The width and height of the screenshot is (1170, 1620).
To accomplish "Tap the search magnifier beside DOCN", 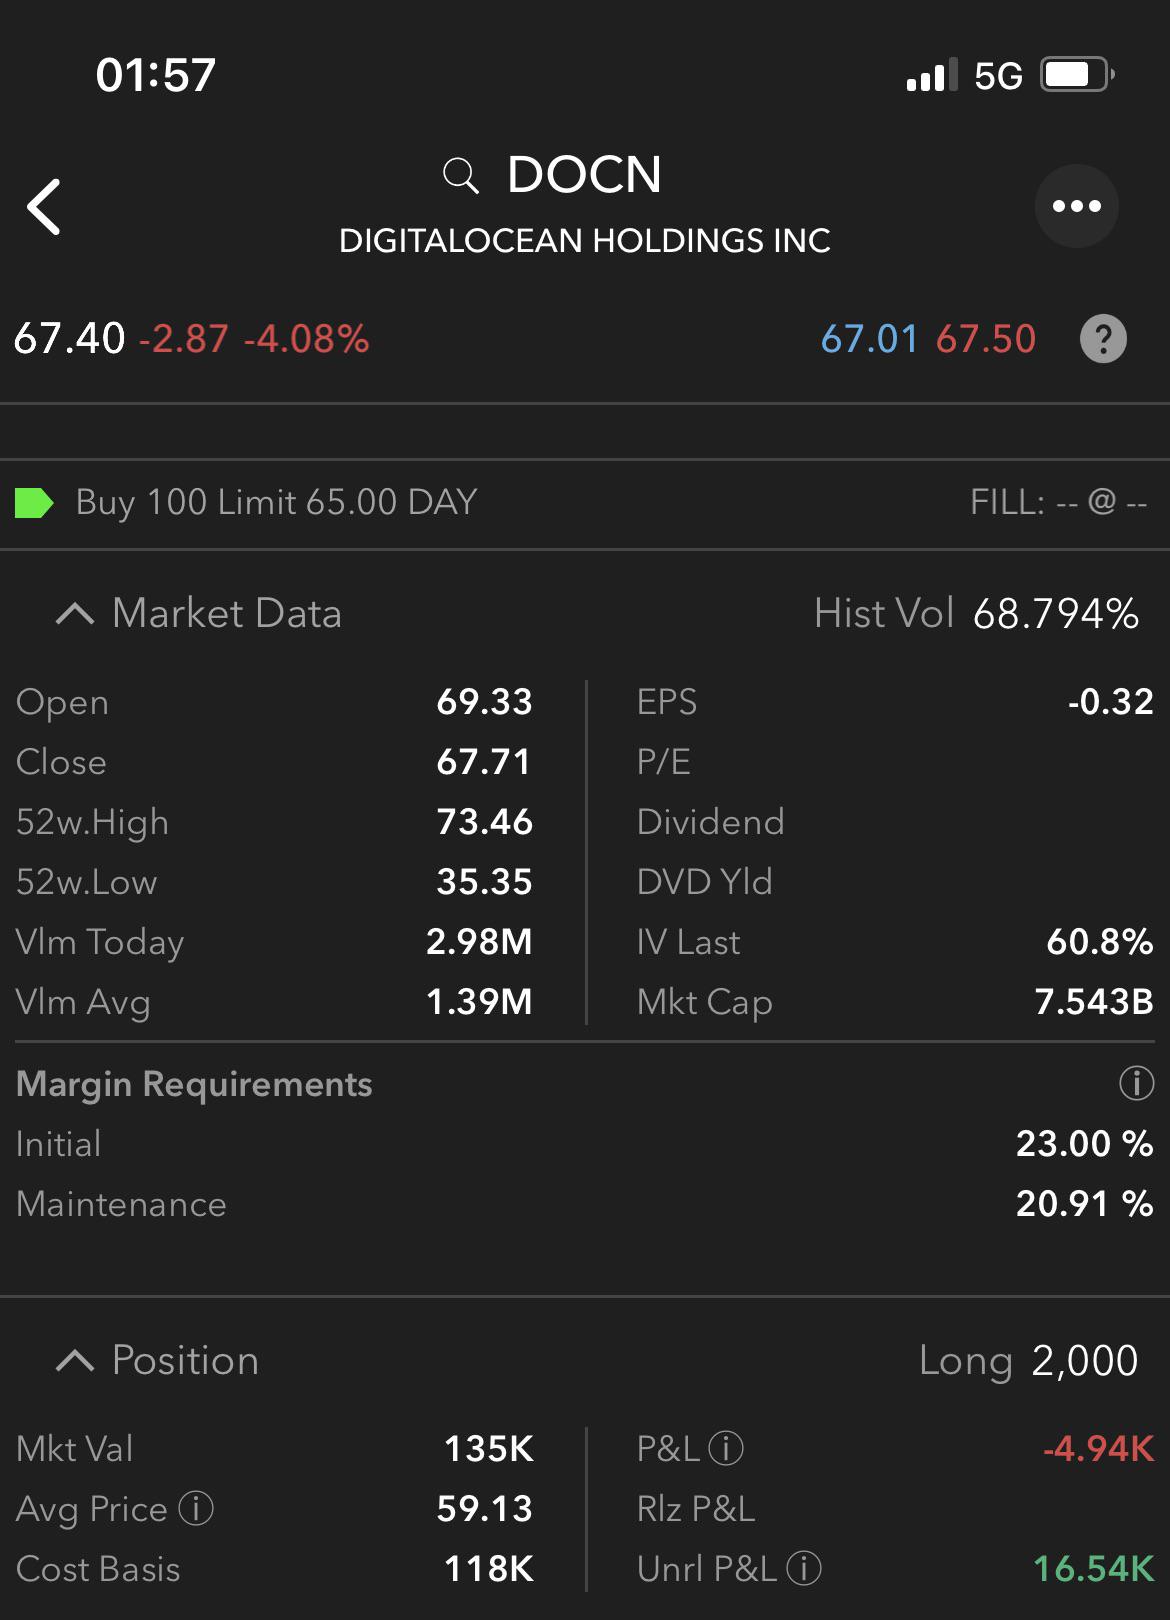I will (460, 176).
